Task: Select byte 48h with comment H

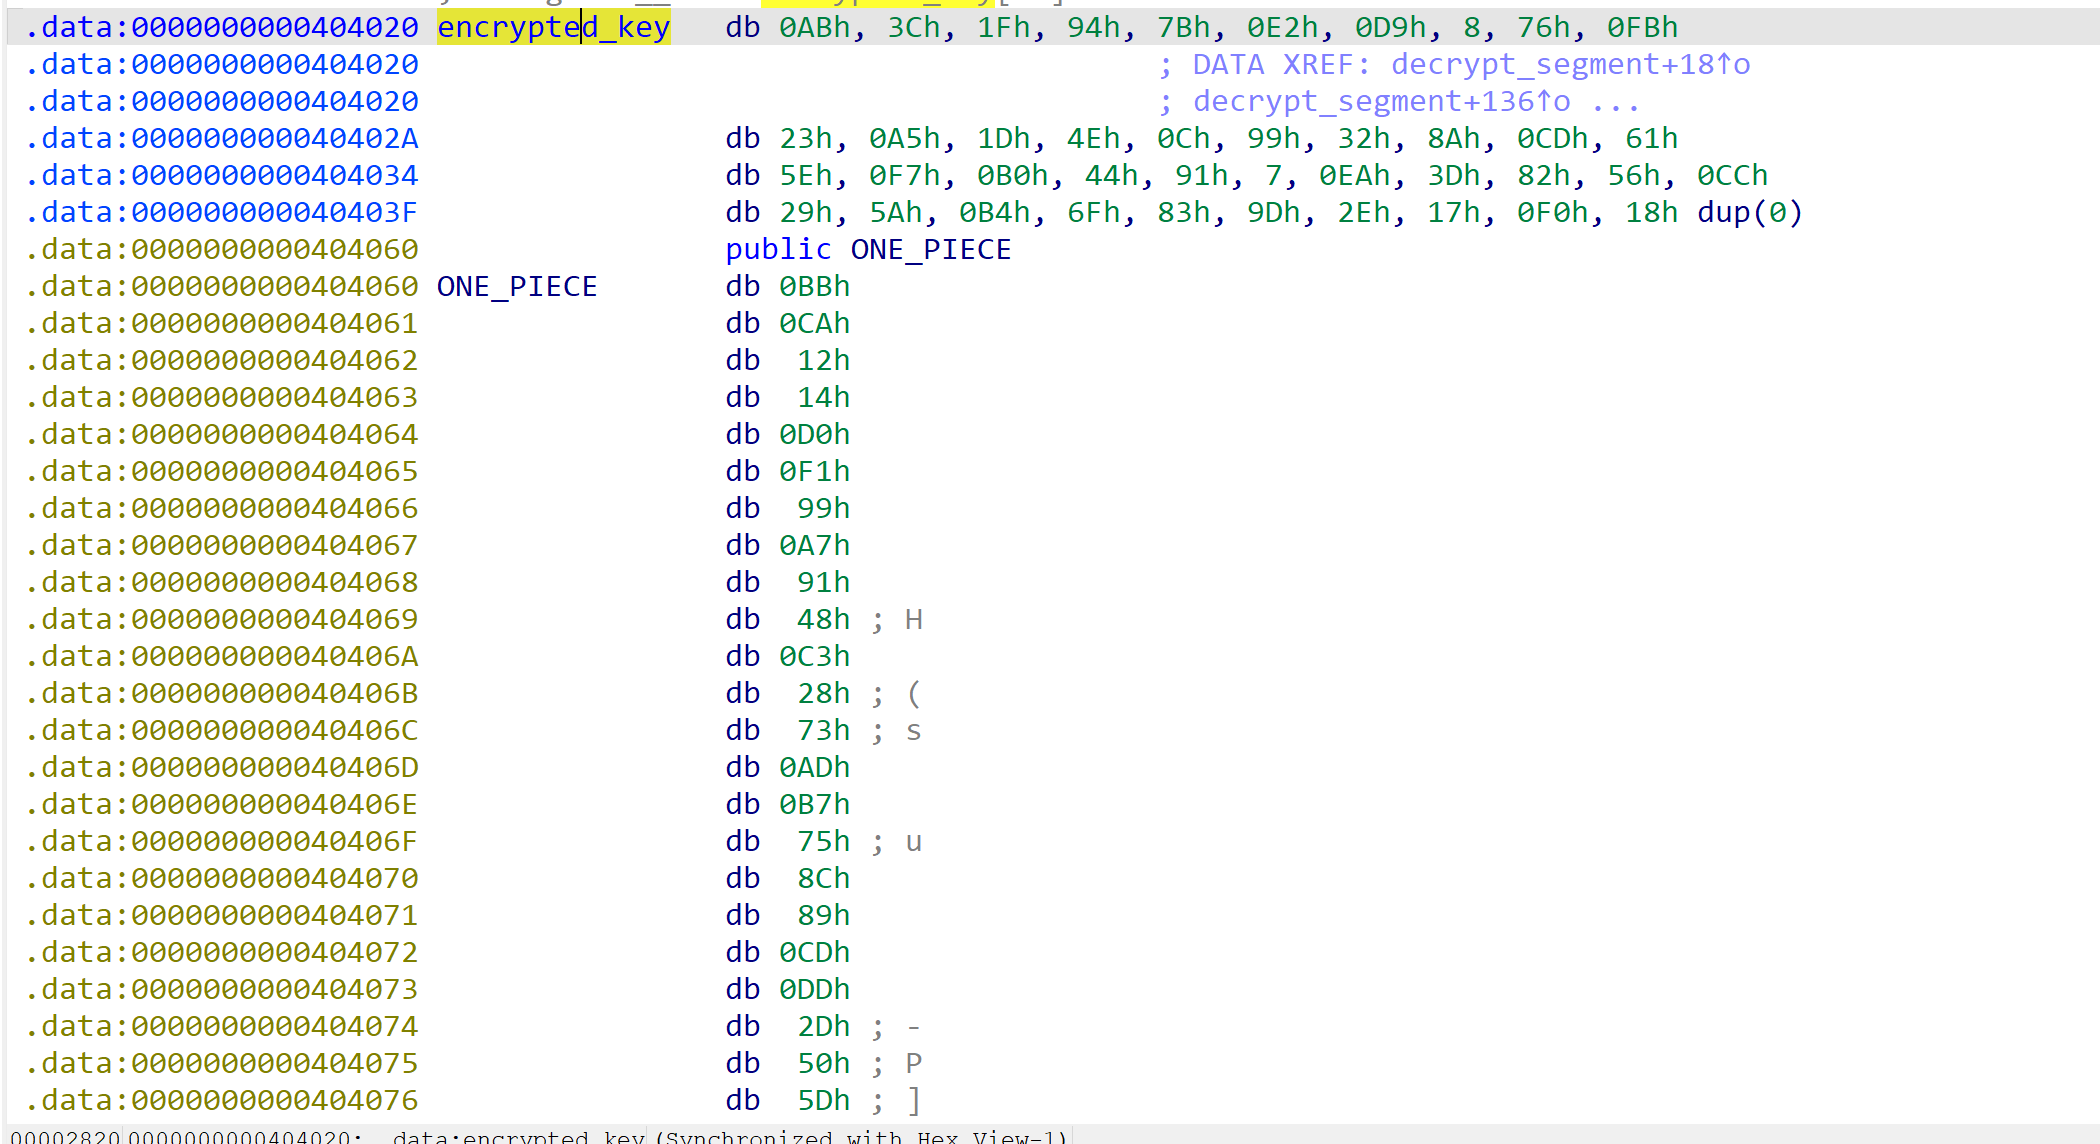Action: (x=823, y=619)
